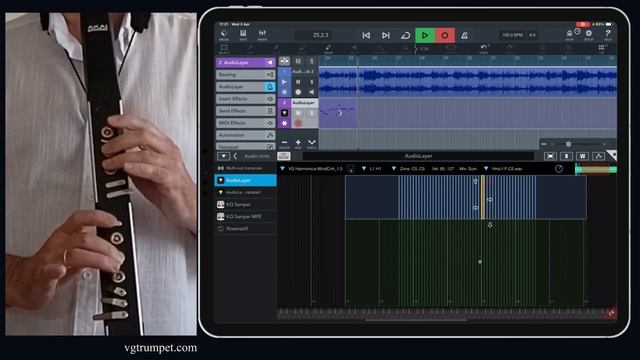Select AudioLayer nested entry
640x360 pixels.
pos(246,192)
